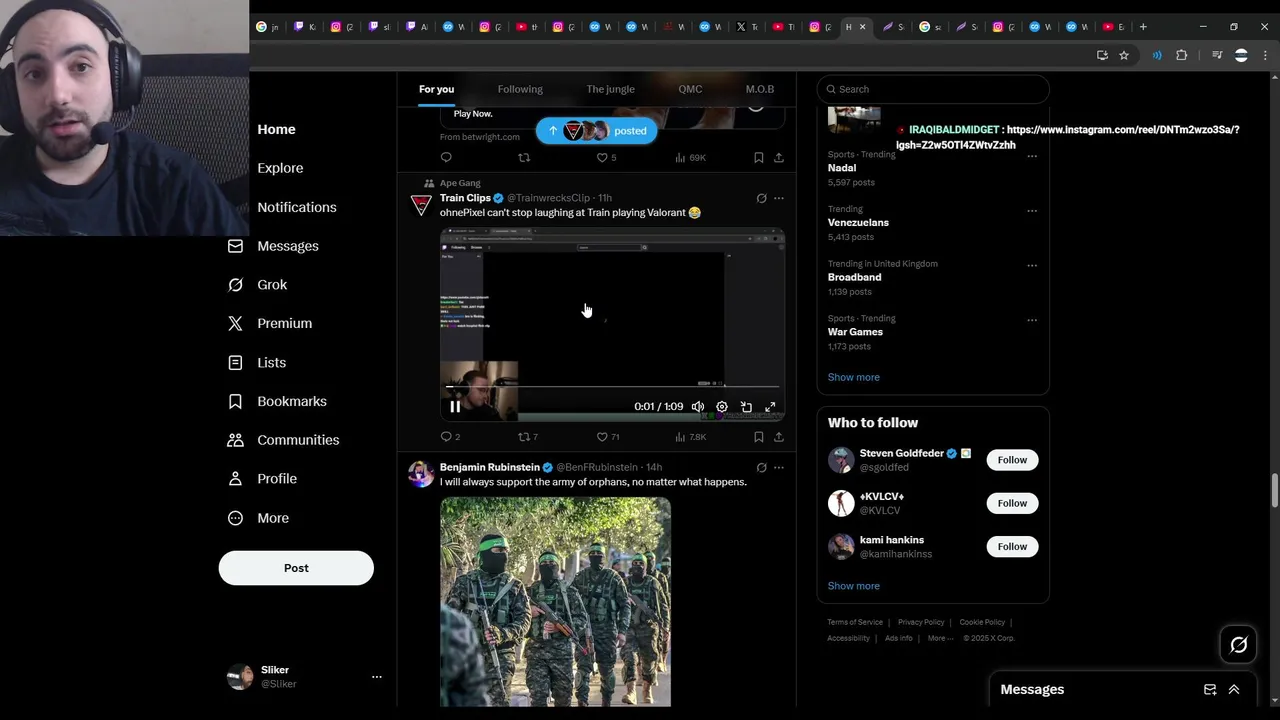Repost the betwright.com promoted post
The height and width of the screenshot is (720, 1280).
click(523, 157)
